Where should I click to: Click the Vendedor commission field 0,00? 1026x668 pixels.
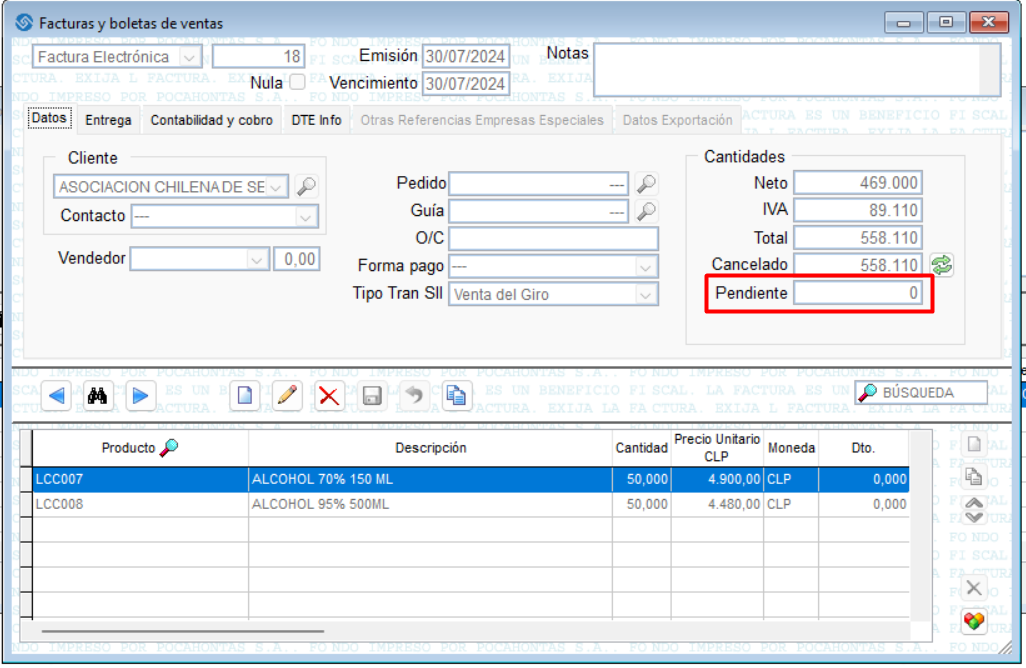(296, 259)
